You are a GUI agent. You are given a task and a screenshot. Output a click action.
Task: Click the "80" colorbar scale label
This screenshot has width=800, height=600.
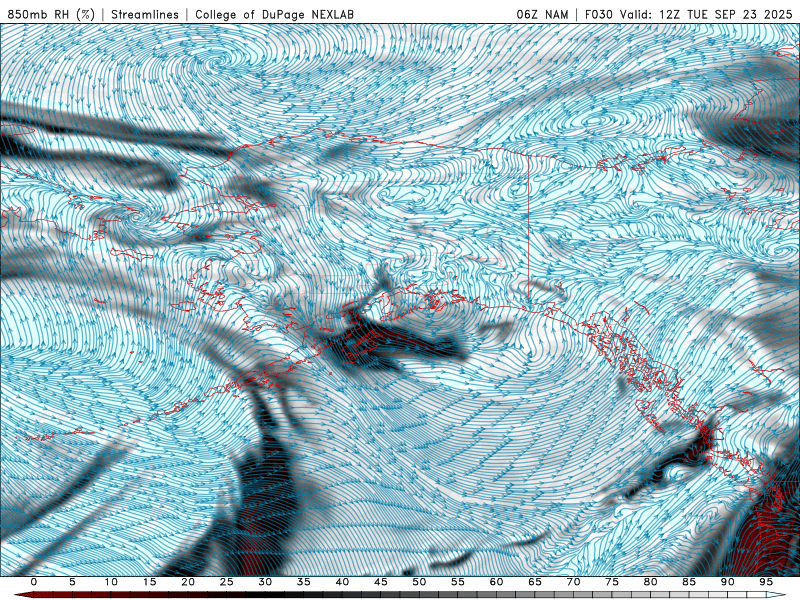(651, 582)
